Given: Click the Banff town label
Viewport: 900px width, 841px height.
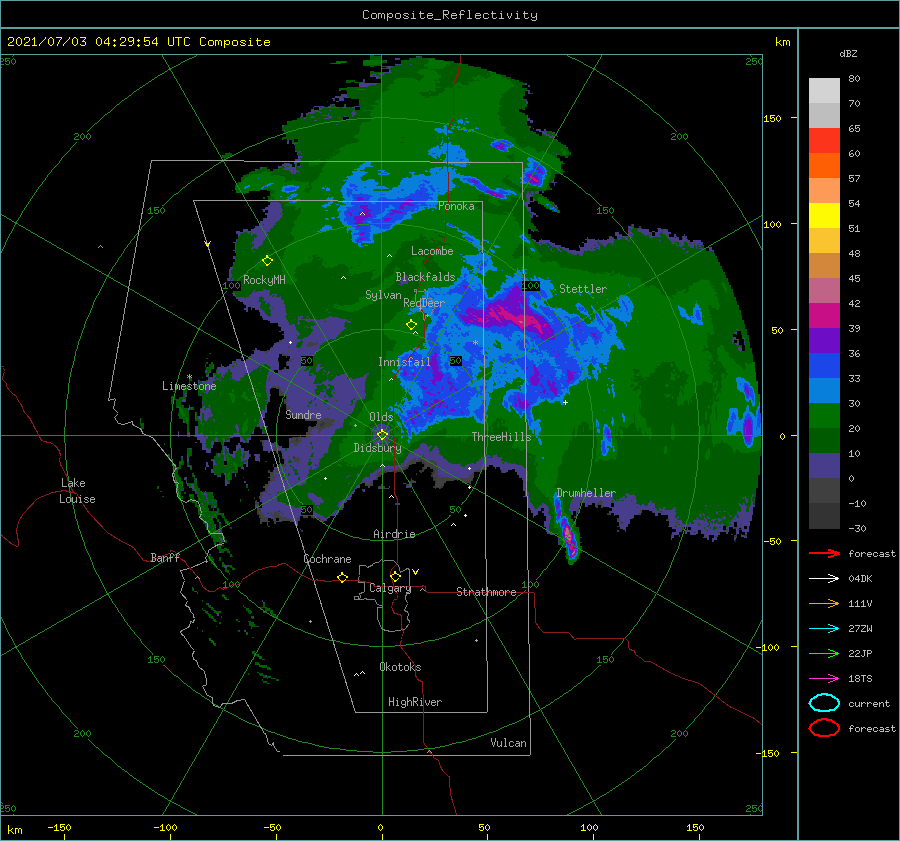Looking at the screenshot, I should click(165, 557).
